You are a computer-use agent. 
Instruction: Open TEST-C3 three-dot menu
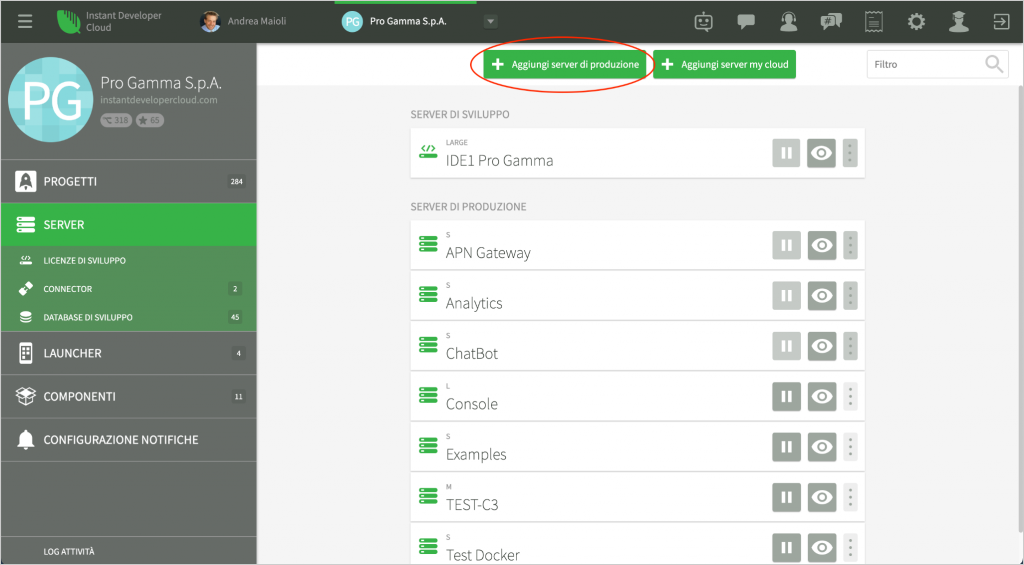(x=850, y=497)
